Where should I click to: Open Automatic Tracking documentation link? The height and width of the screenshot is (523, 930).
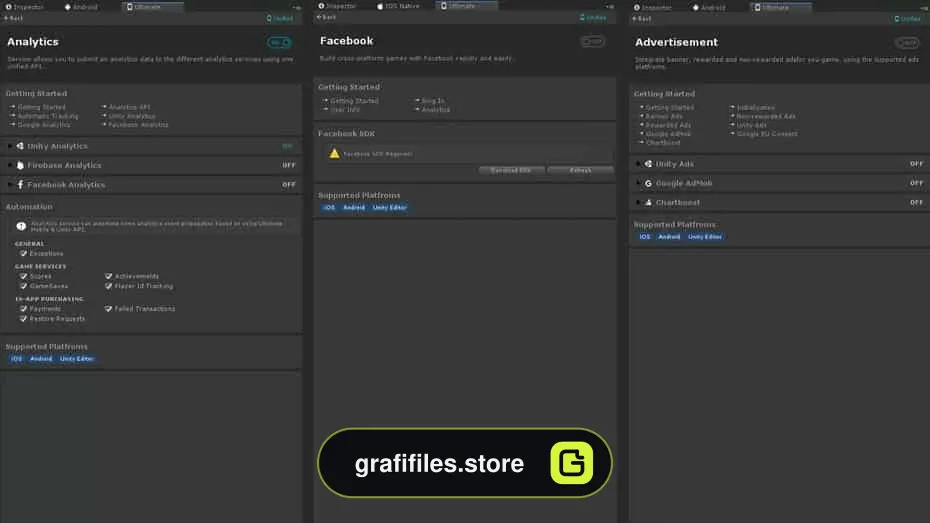[x=47, y=116]
